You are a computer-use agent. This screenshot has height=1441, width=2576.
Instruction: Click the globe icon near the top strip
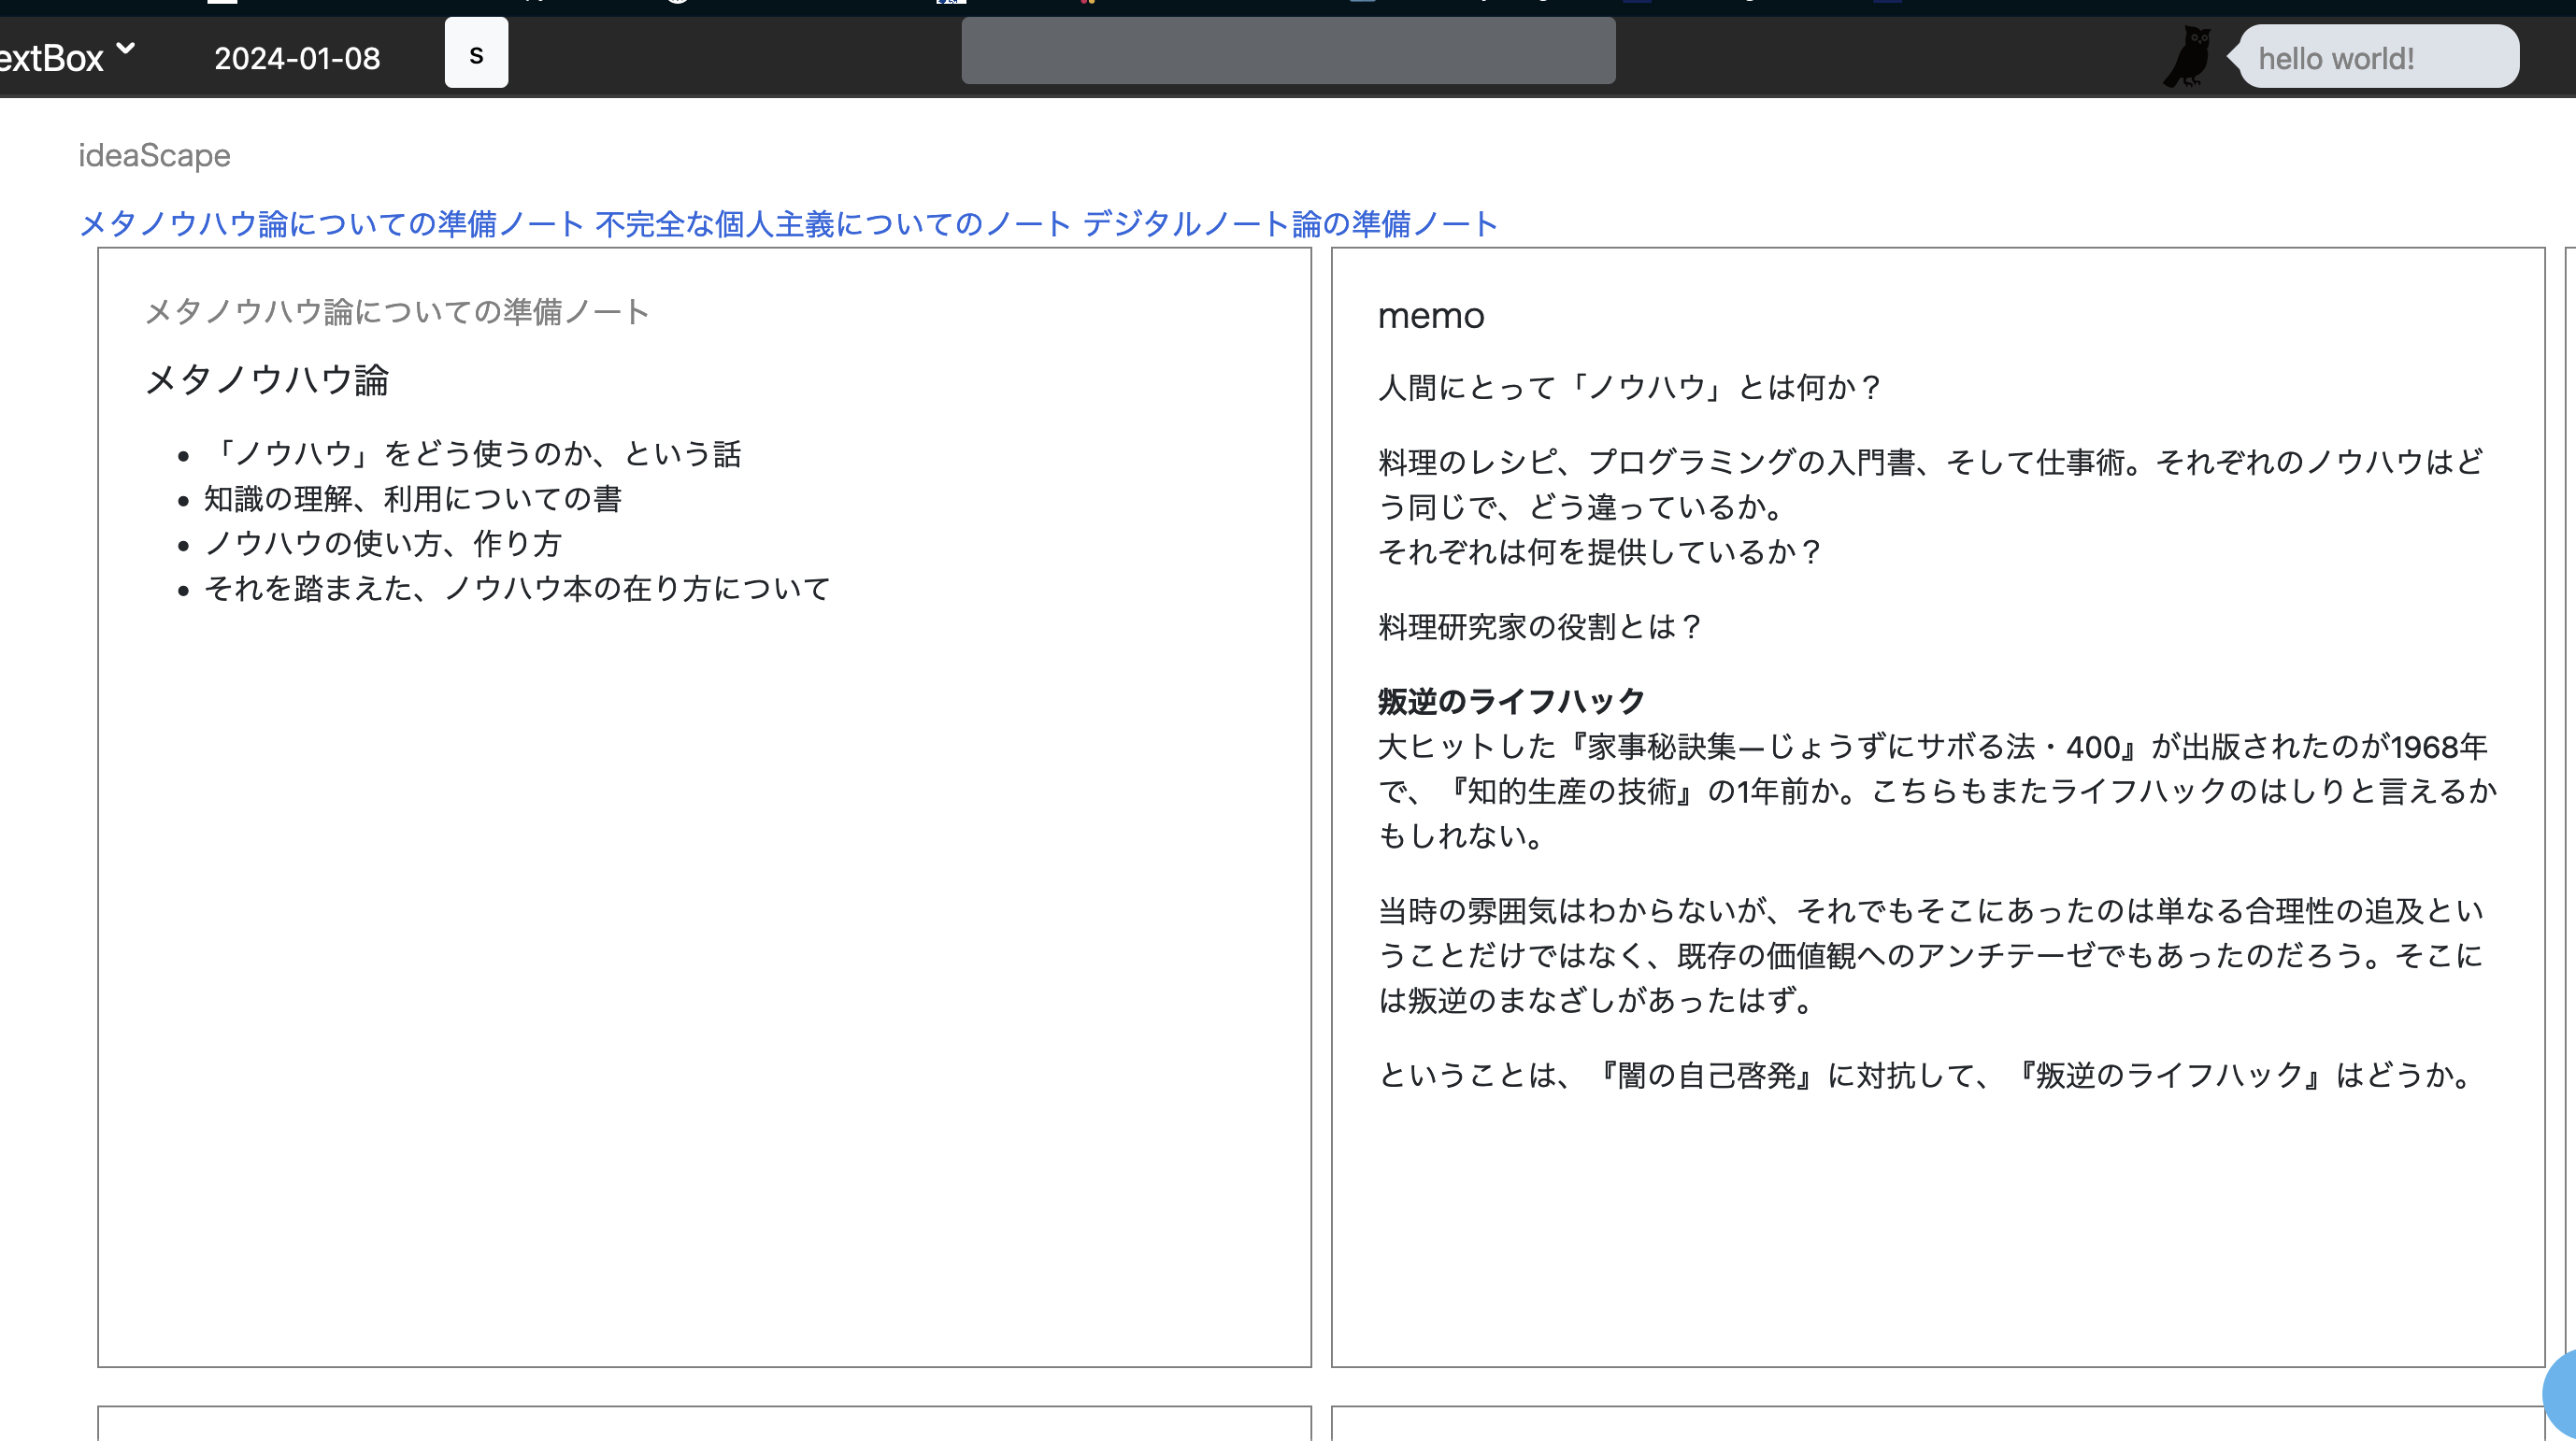[676, 5]
